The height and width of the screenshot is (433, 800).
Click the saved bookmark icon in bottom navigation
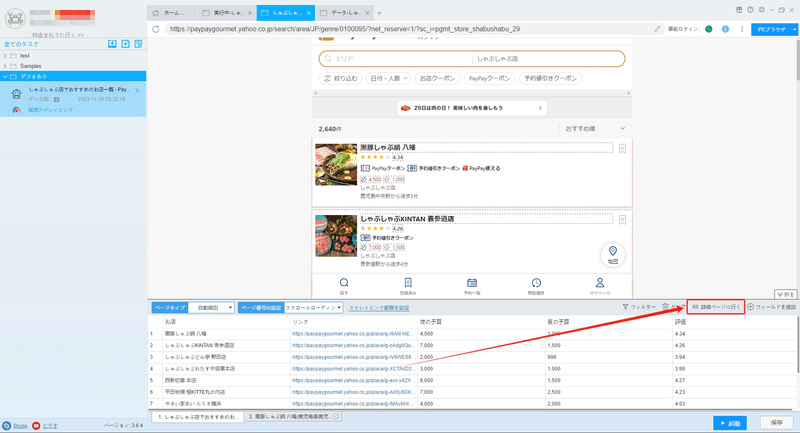pyautogui.click(x=408, y=283)
